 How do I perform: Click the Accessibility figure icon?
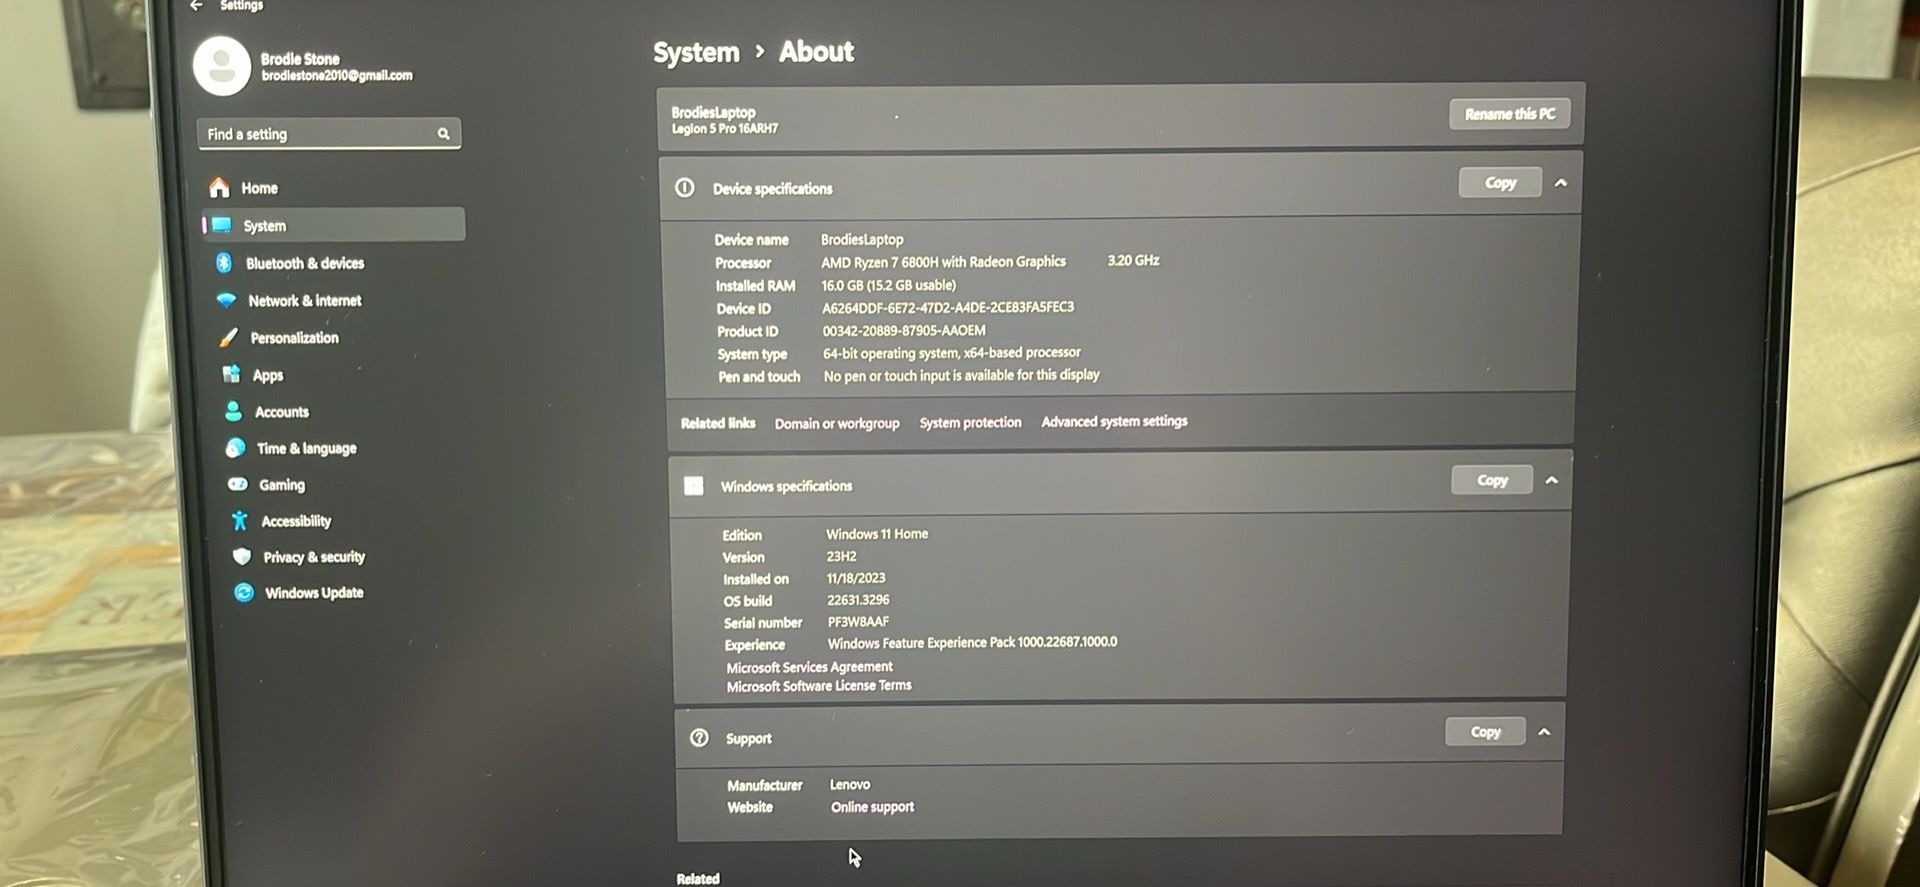tap(239, 520)
